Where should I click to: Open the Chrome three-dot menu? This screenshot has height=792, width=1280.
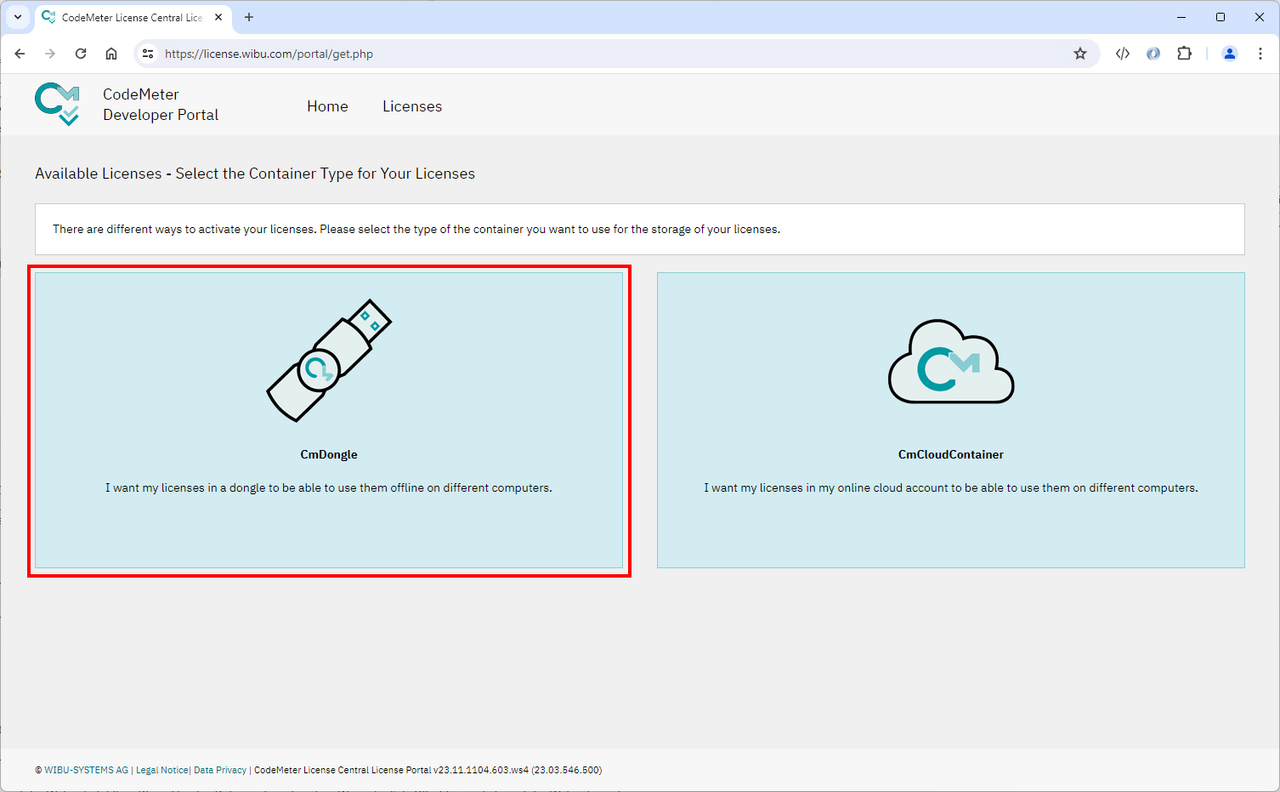click(1261, 54)
